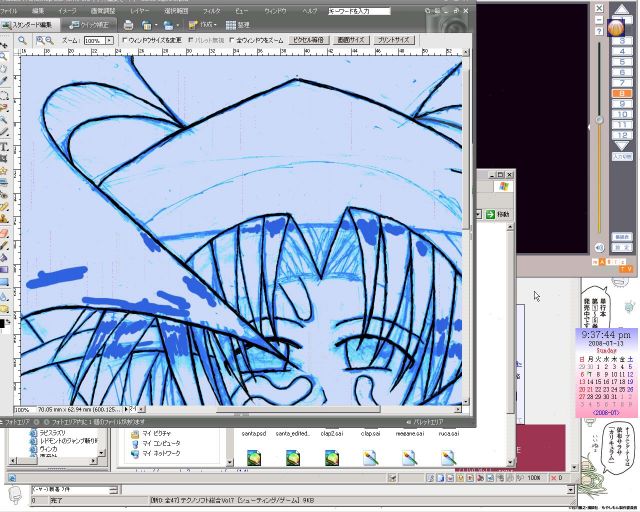The height and width of the screenshot is (512, 640).
Task: Click the save/calendar shortcut icon
Action: click(146, 25)
